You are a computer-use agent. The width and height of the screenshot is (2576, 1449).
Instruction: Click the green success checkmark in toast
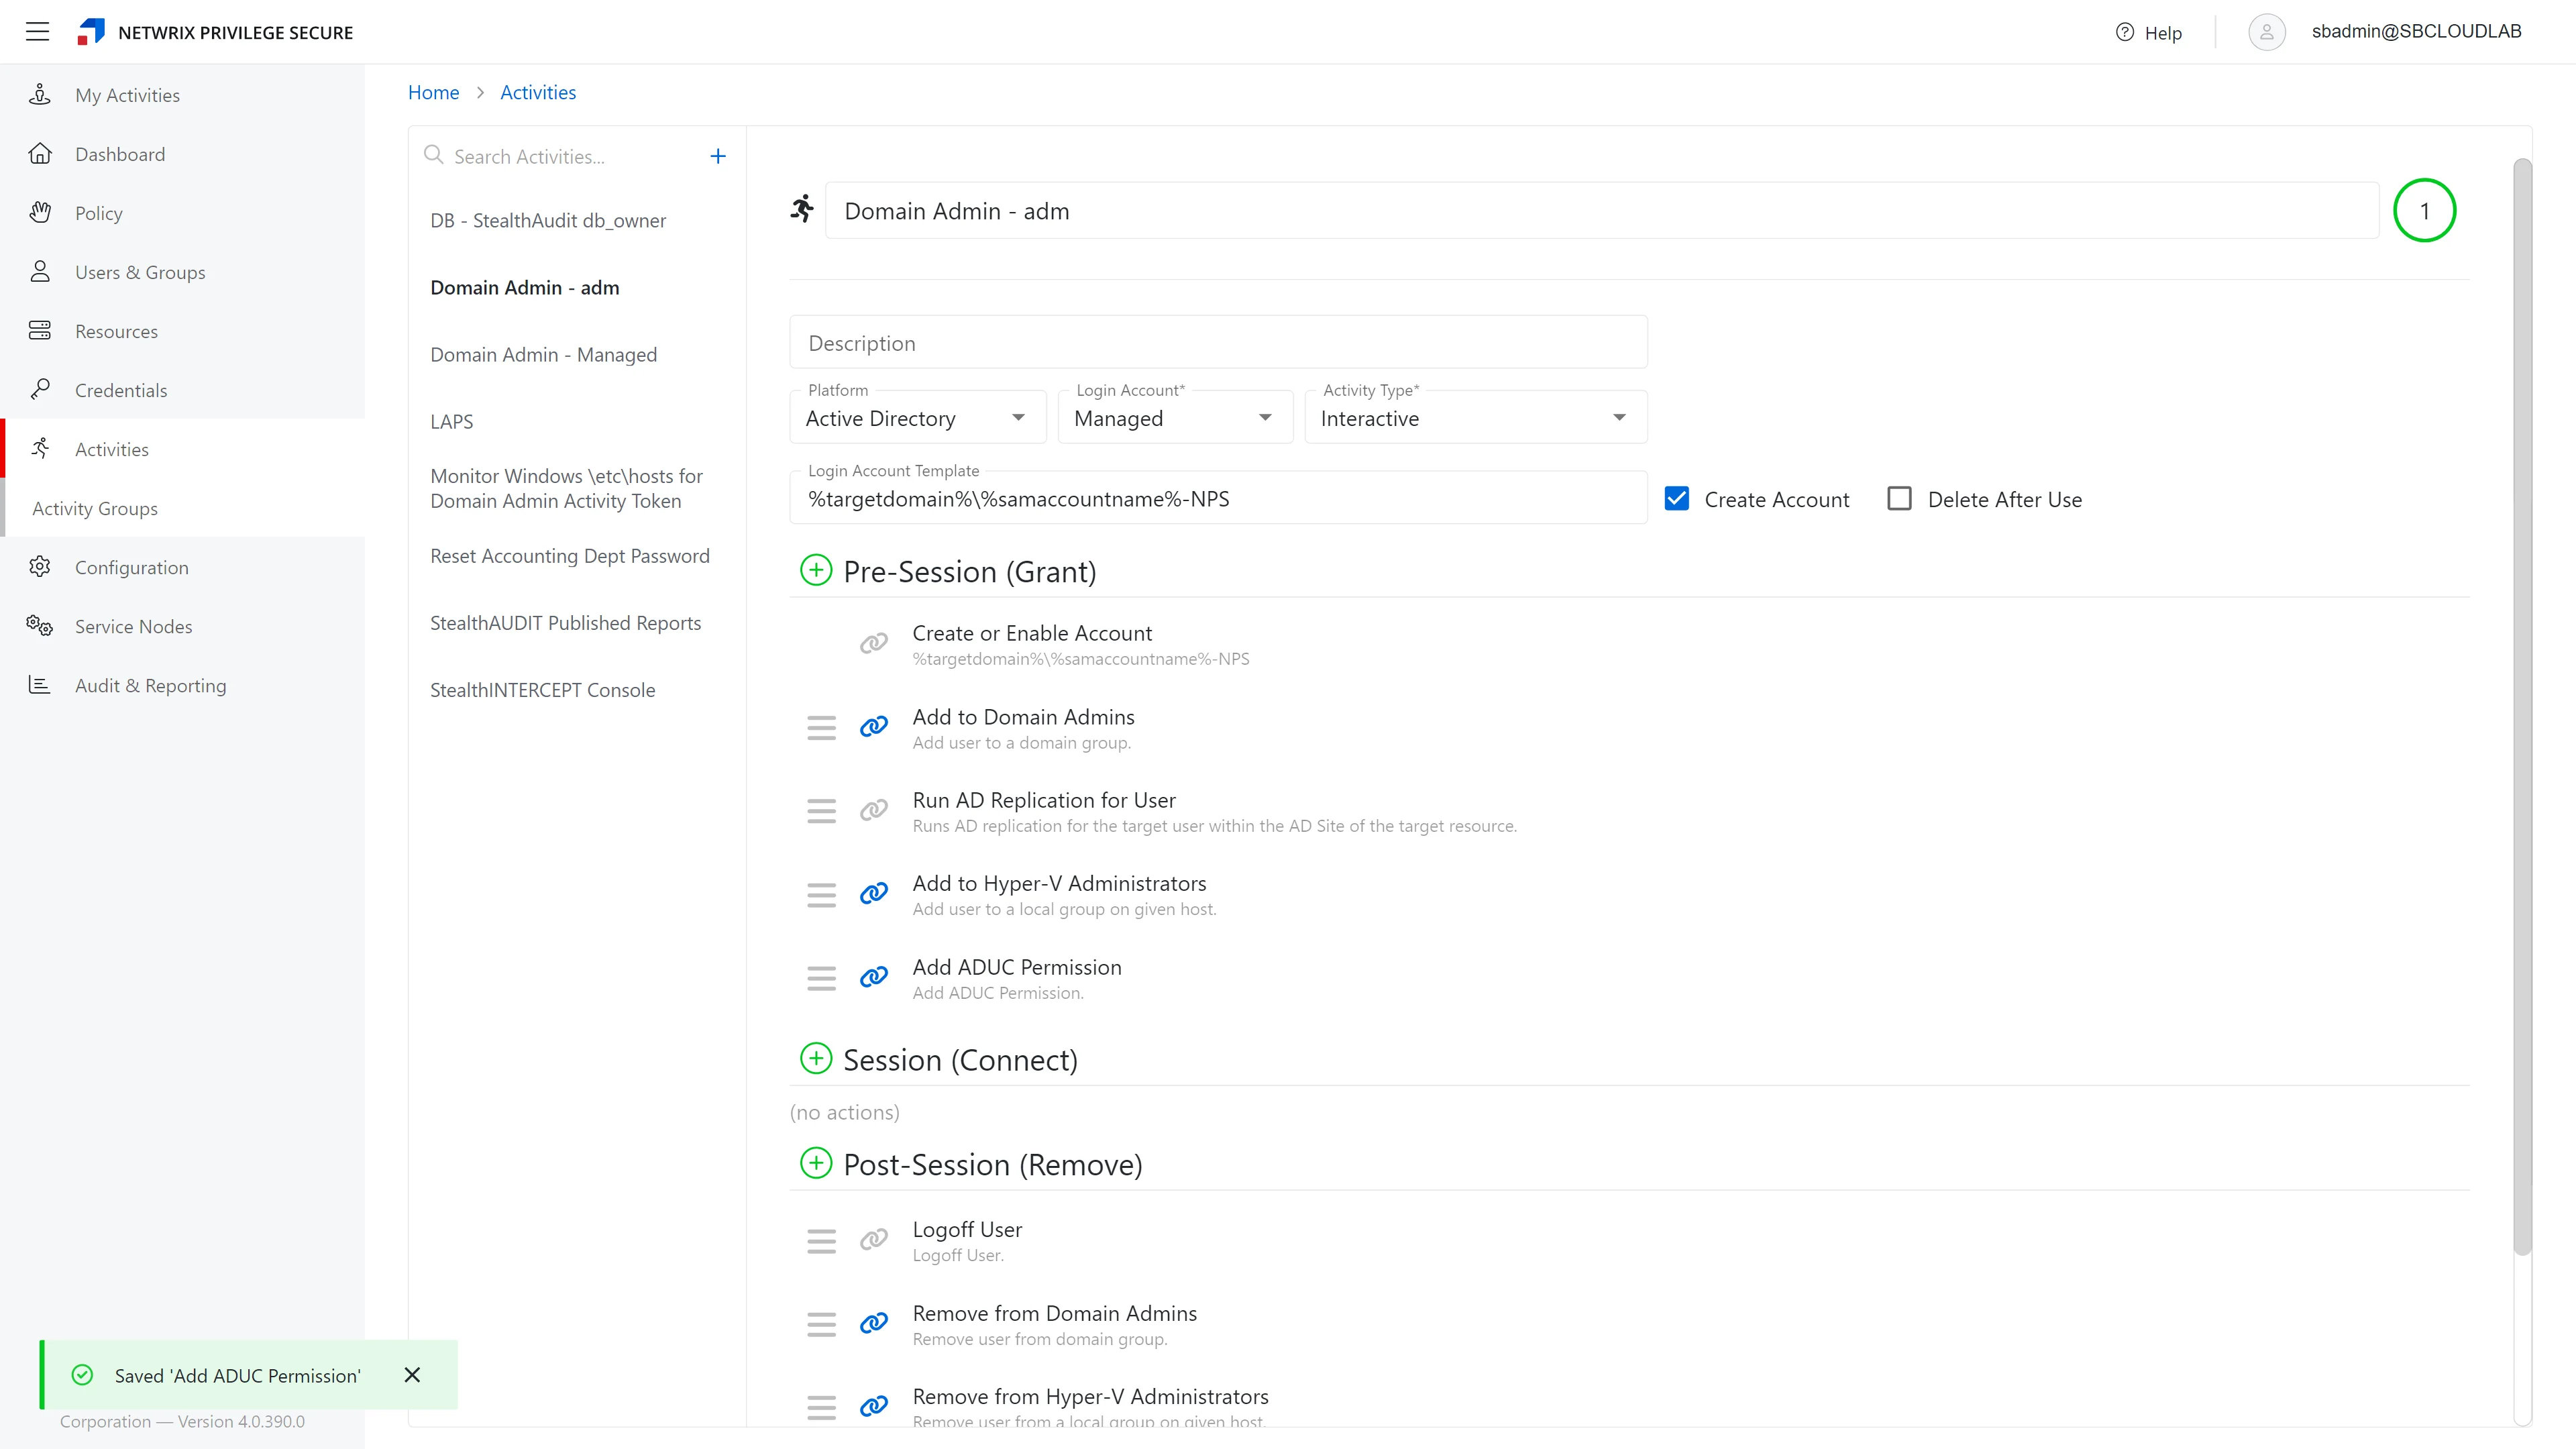83,1375
